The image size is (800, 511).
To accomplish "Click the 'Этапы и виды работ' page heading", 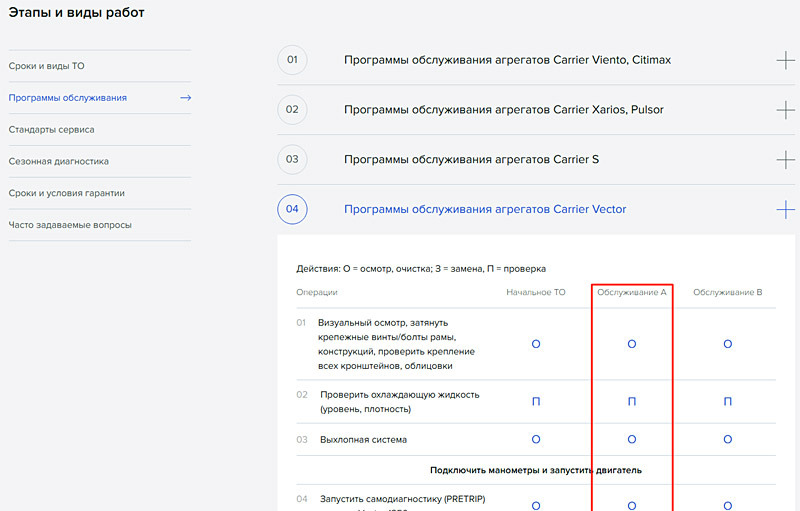I will 77,13.
